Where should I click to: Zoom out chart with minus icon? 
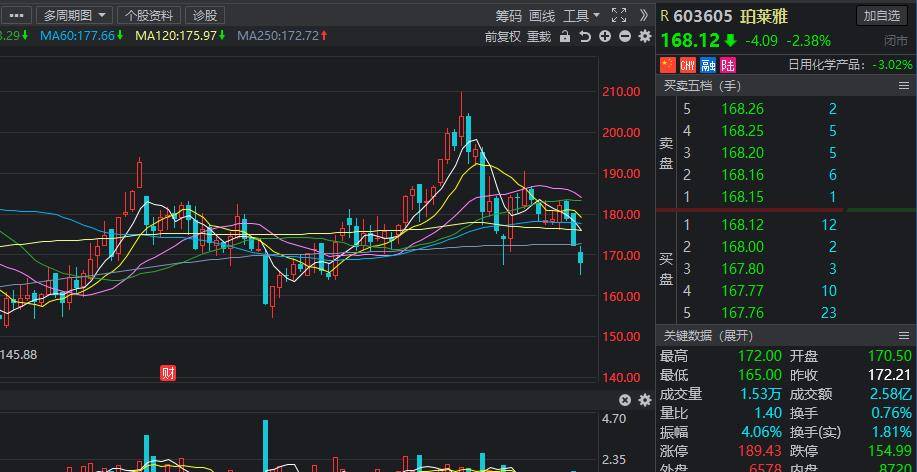(x=625, y=36)
